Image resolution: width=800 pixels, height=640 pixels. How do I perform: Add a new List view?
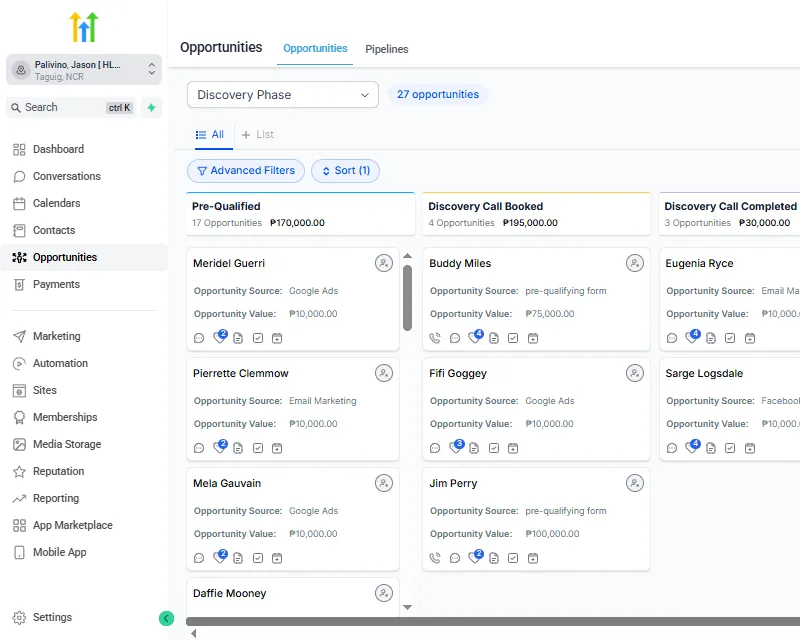(258, 135)
